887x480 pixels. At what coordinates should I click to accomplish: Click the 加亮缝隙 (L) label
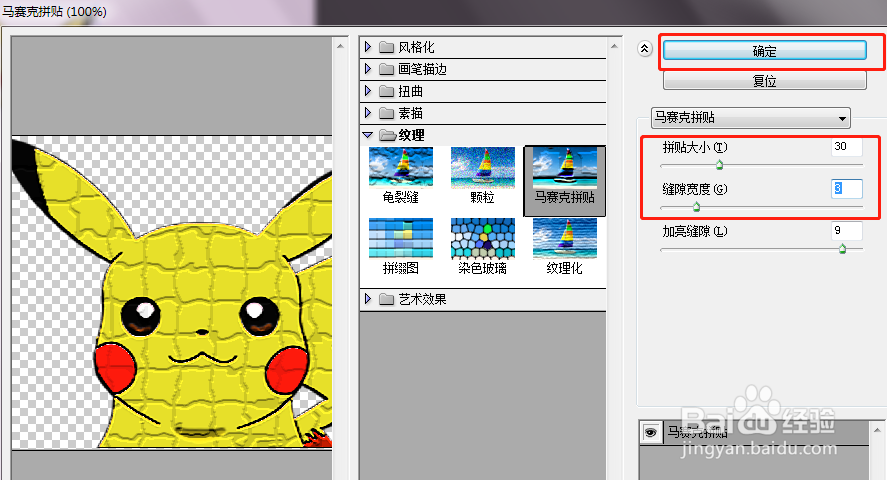695,231
